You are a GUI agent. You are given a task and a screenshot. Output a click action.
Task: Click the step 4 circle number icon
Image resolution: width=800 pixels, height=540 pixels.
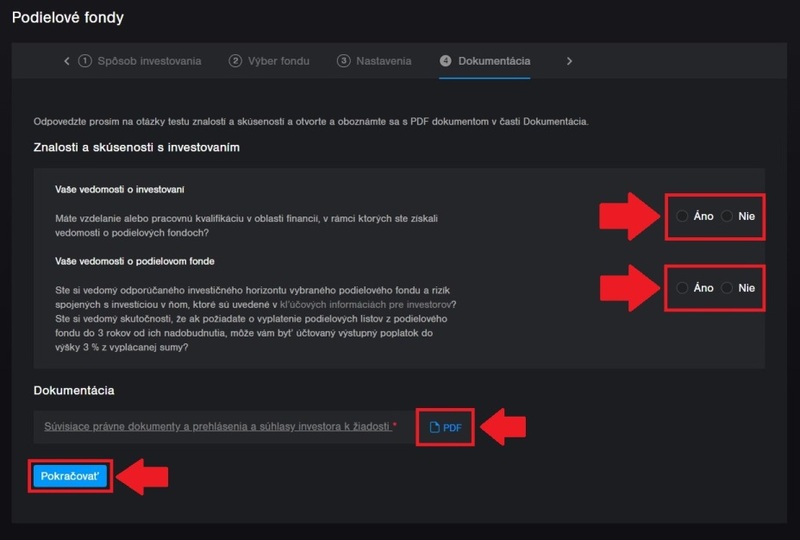[446, 61]
